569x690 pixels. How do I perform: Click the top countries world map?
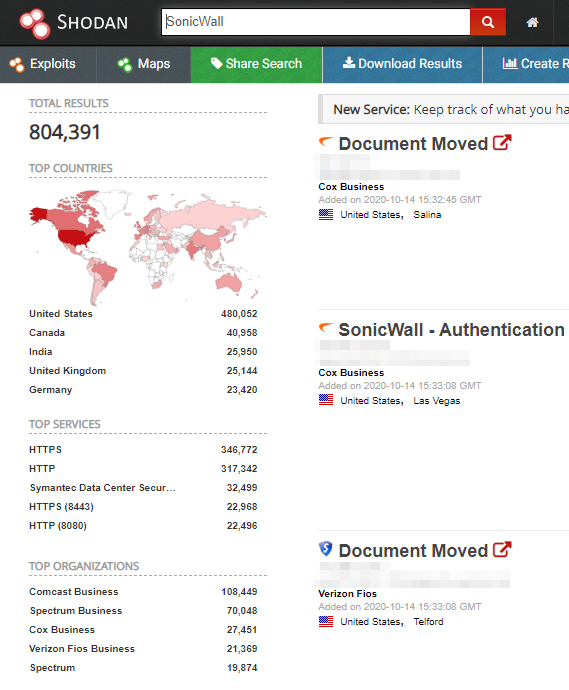pyautogui.click(x=148, y=246)
